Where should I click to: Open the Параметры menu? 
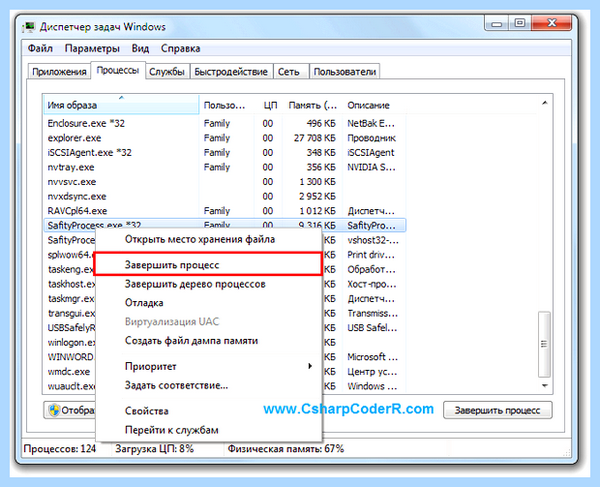coord(92,49)
